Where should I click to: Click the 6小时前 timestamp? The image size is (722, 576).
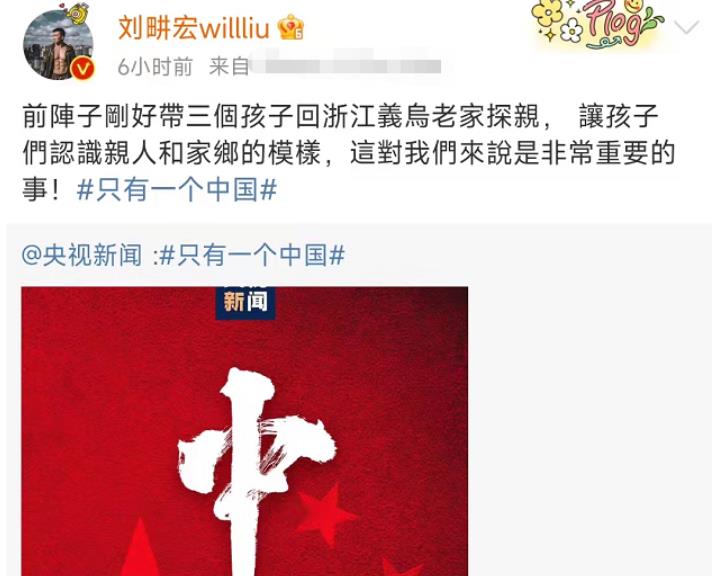point(155,67)
